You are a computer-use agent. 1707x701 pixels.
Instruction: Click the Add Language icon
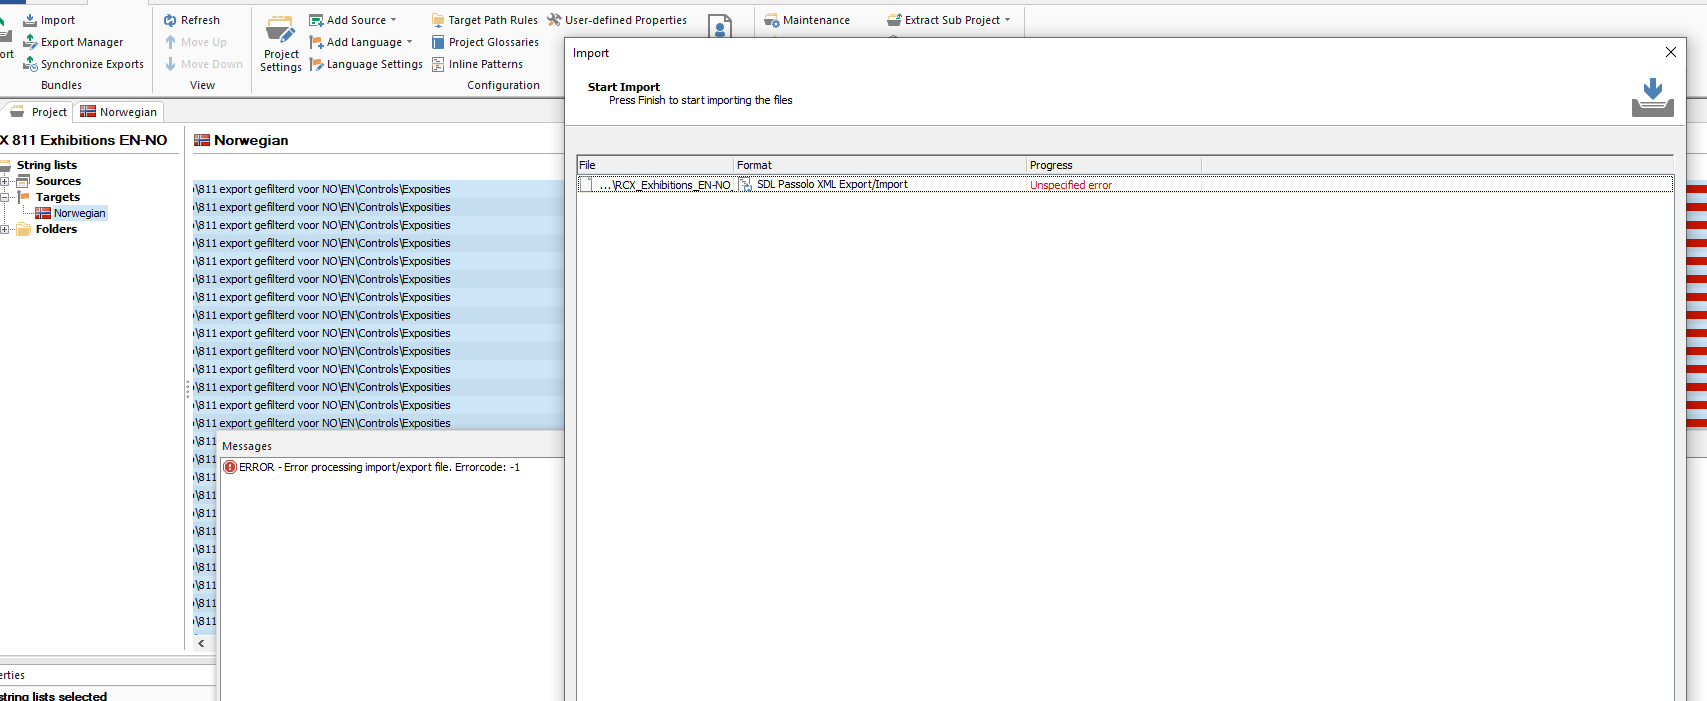pyautogui.click(x=316, y=42)
